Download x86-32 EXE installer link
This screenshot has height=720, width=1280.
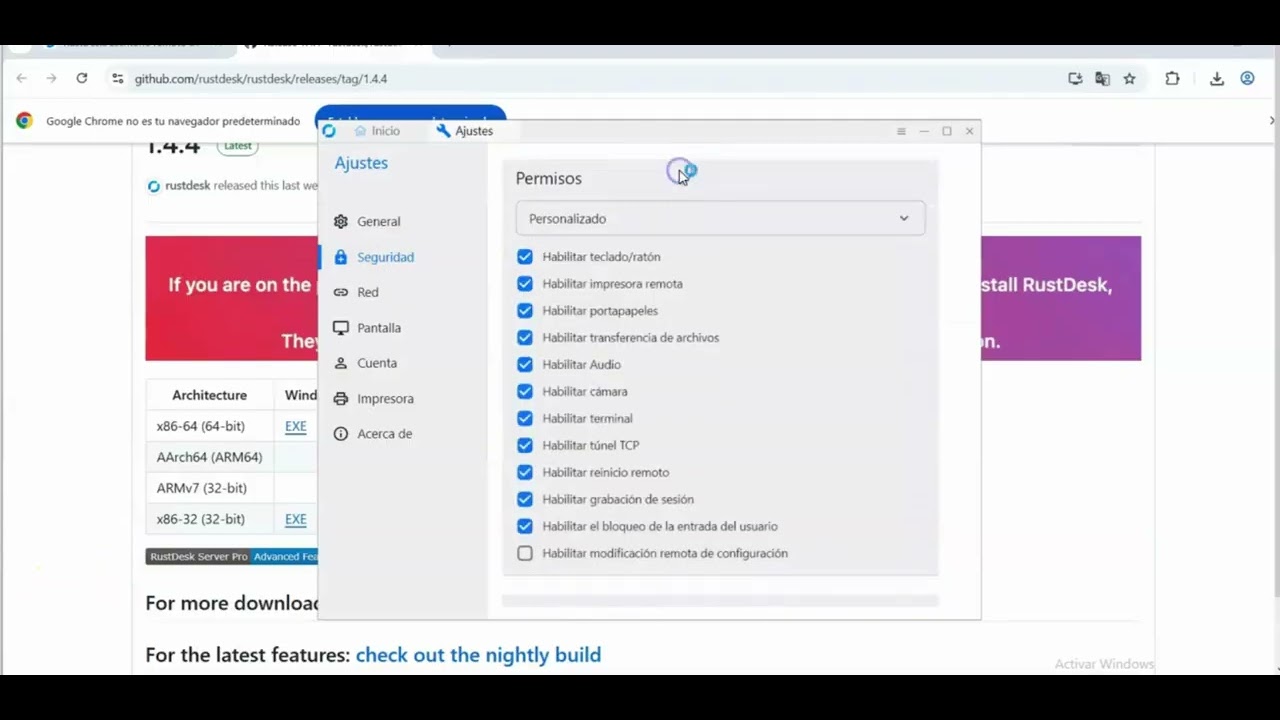pyautogui.click(x=296, y=519)
